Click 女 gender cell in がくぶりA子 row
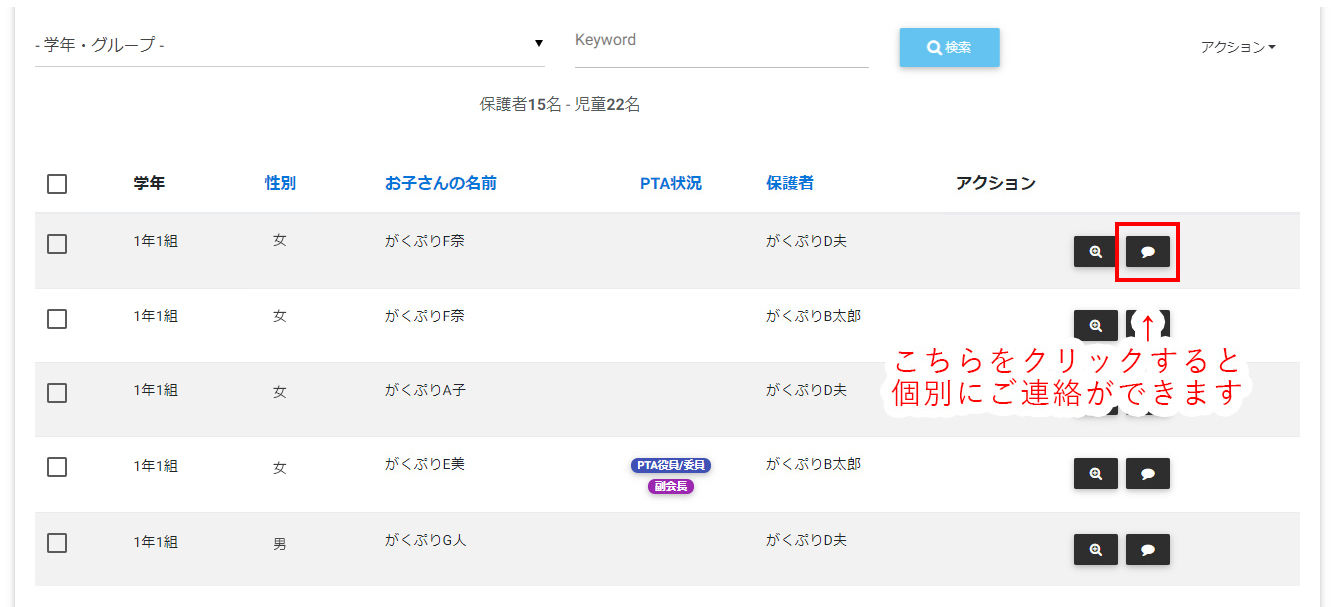1333x607 pixels. [x=280, y=393]
